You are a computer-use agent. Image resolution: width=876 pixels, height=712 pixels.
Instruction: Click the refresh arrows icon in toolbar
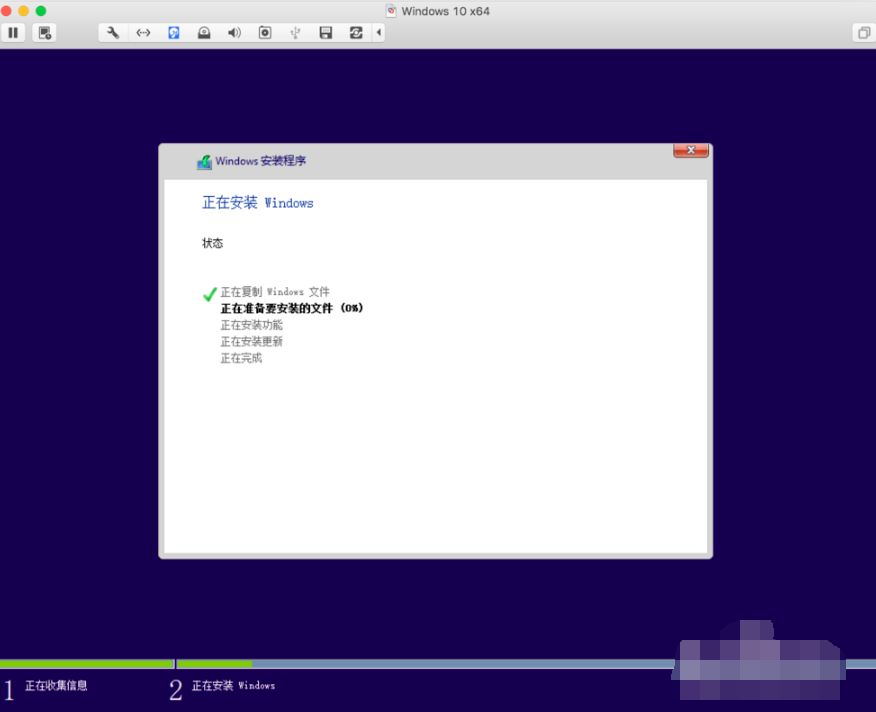356,32
